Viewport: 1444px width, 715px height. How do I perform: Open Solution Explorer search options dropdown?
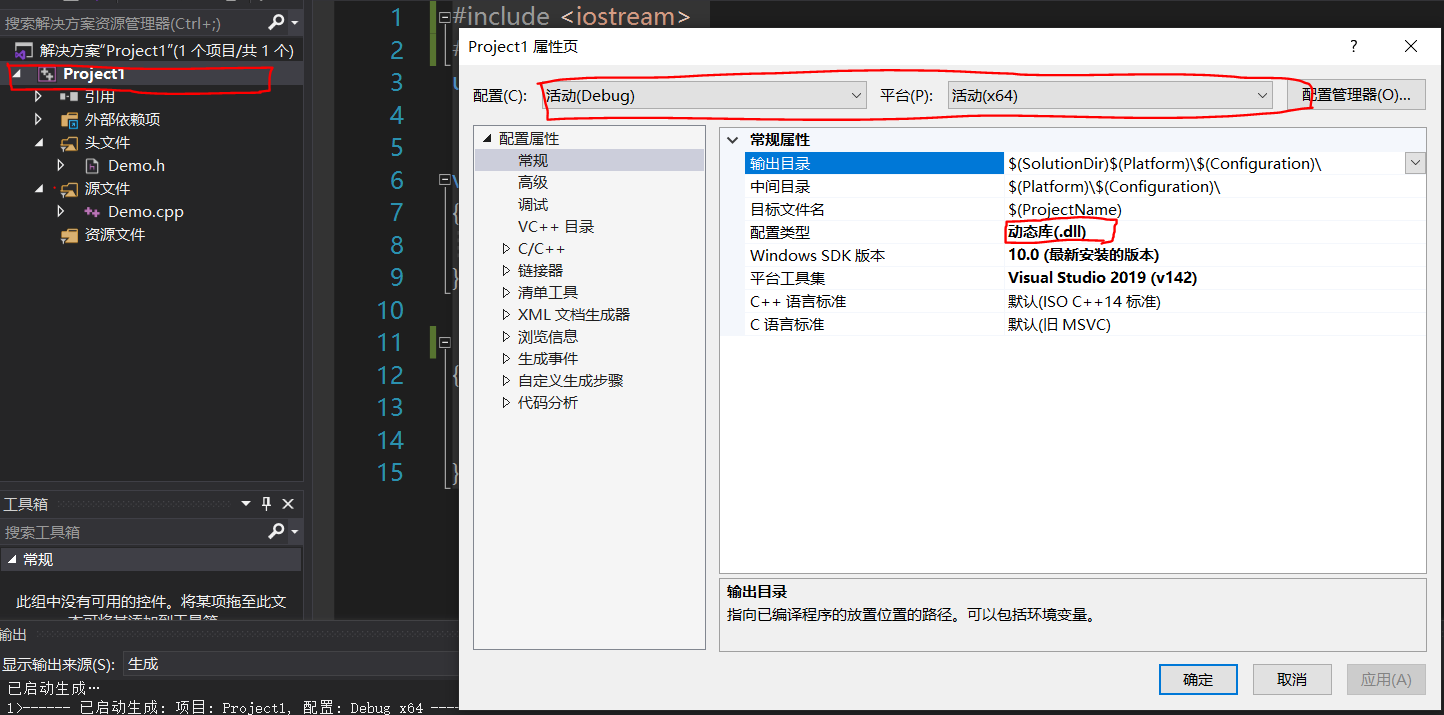(295, 22)
